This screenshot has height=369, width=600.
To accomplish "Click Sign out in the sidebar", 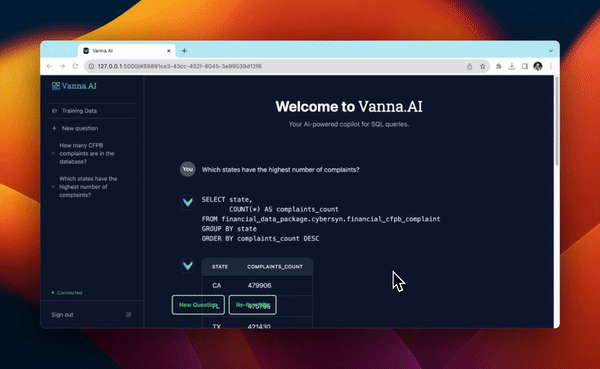I will click(x=62, y=315).
